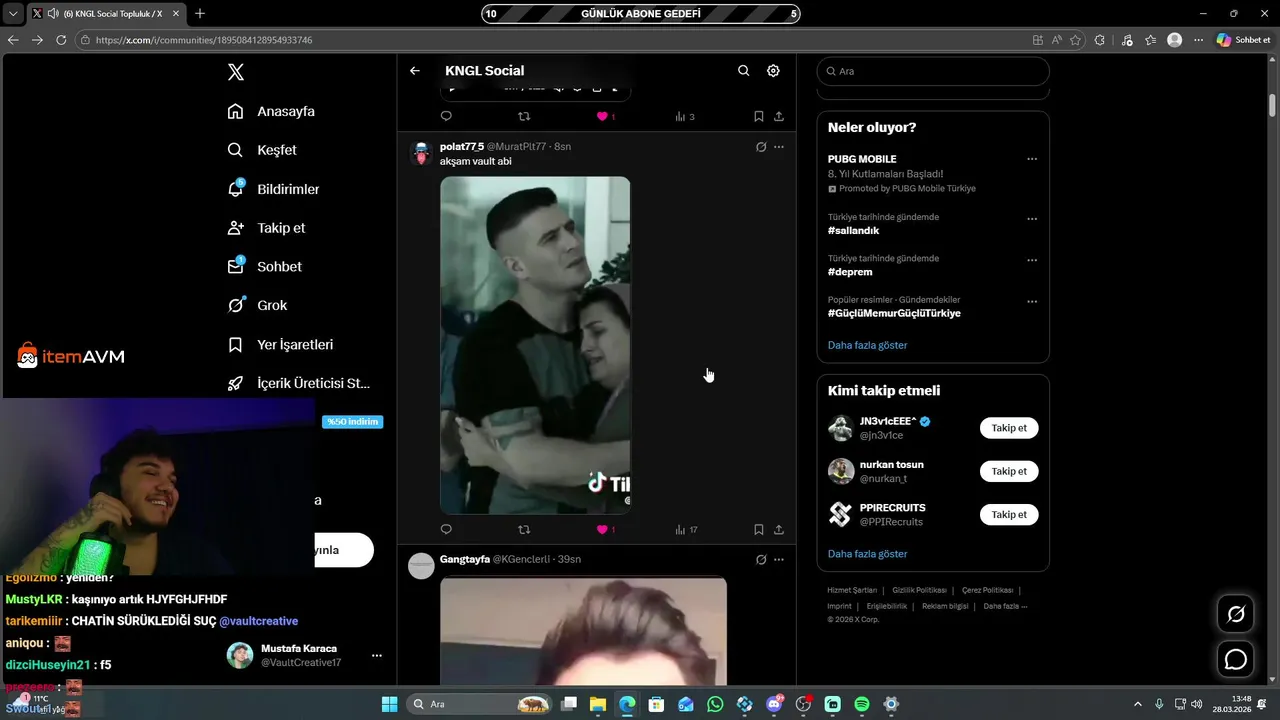The image size is (1280, 720).
Task: Open more options for #deprem trend
Action: coord(1032,260)
